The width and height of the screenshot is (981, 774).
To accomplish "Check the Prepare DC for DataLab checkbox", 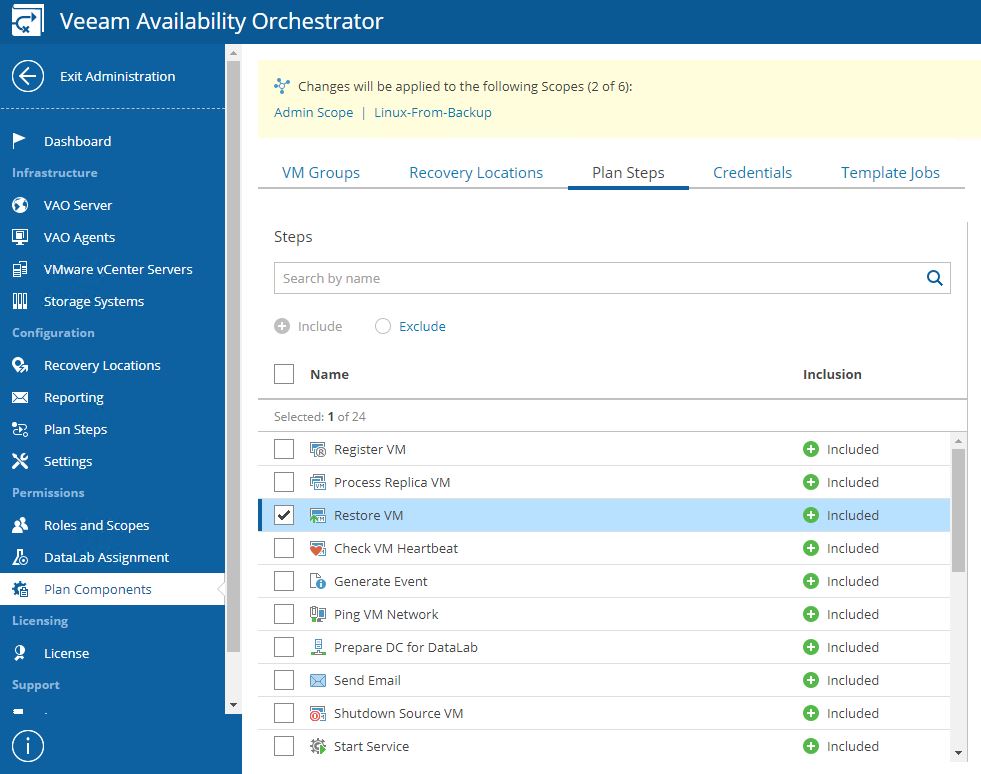I will click(284, 647).
